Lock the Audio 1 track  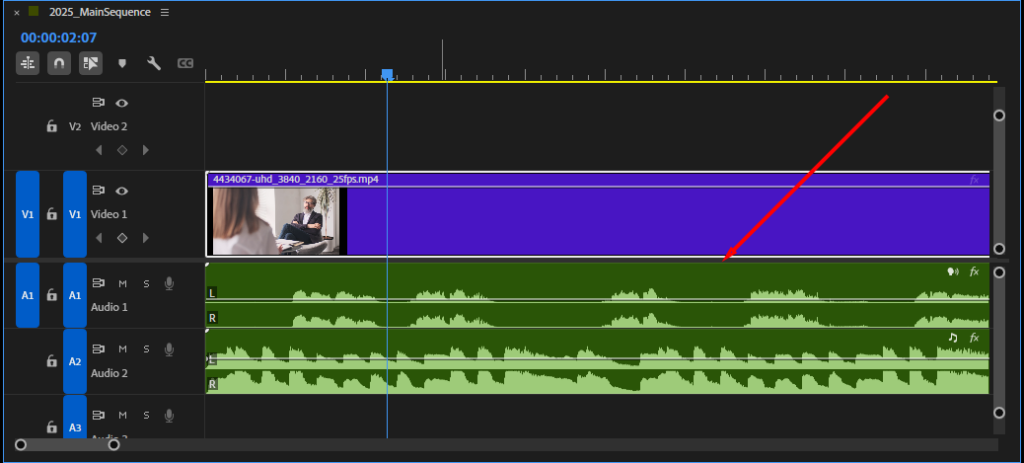point(52,295)
